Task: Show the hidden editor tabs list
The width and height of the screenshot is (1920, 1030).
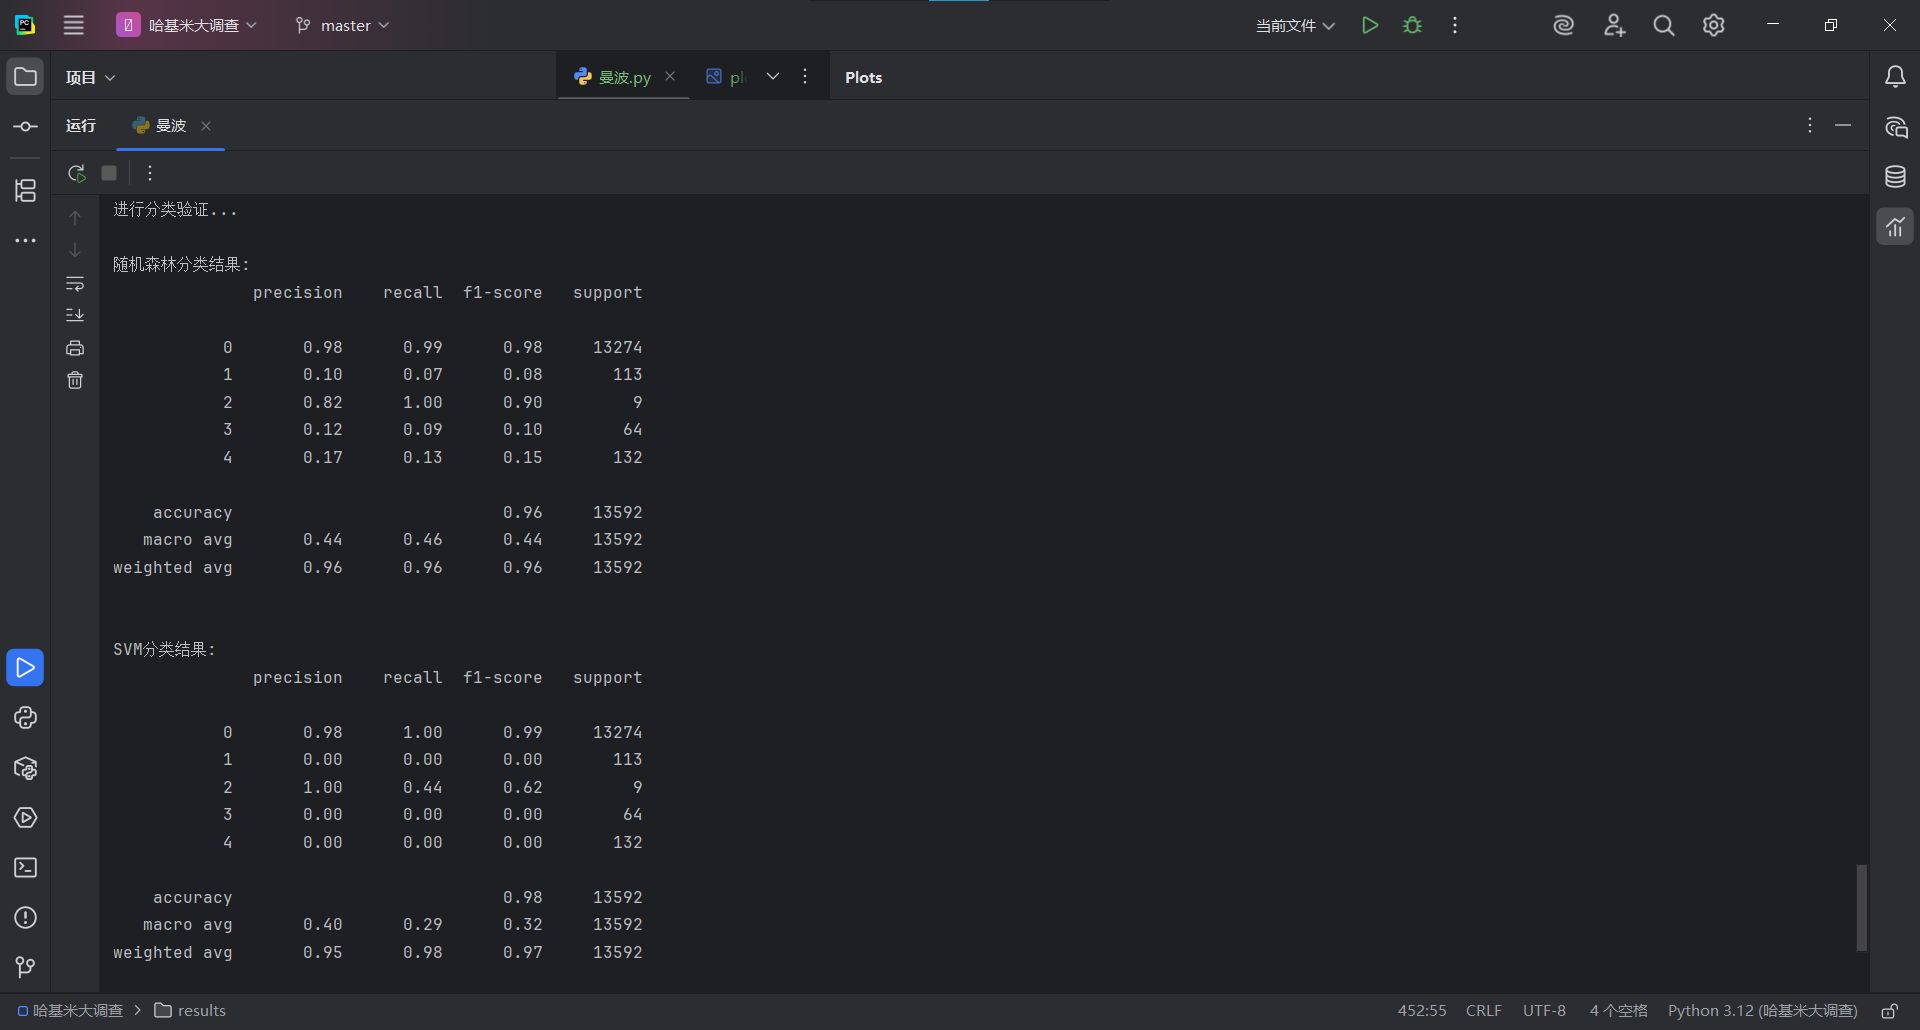Action: coord(773,76)
